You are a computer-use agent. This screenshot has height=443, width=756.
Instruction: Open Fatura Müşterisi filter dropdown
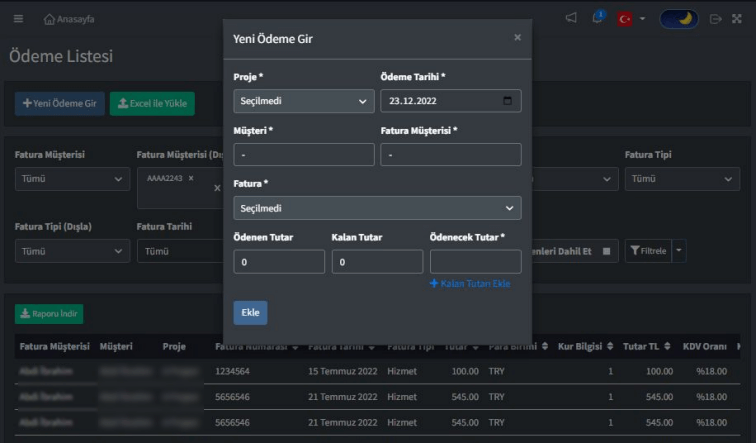[72, 179]
